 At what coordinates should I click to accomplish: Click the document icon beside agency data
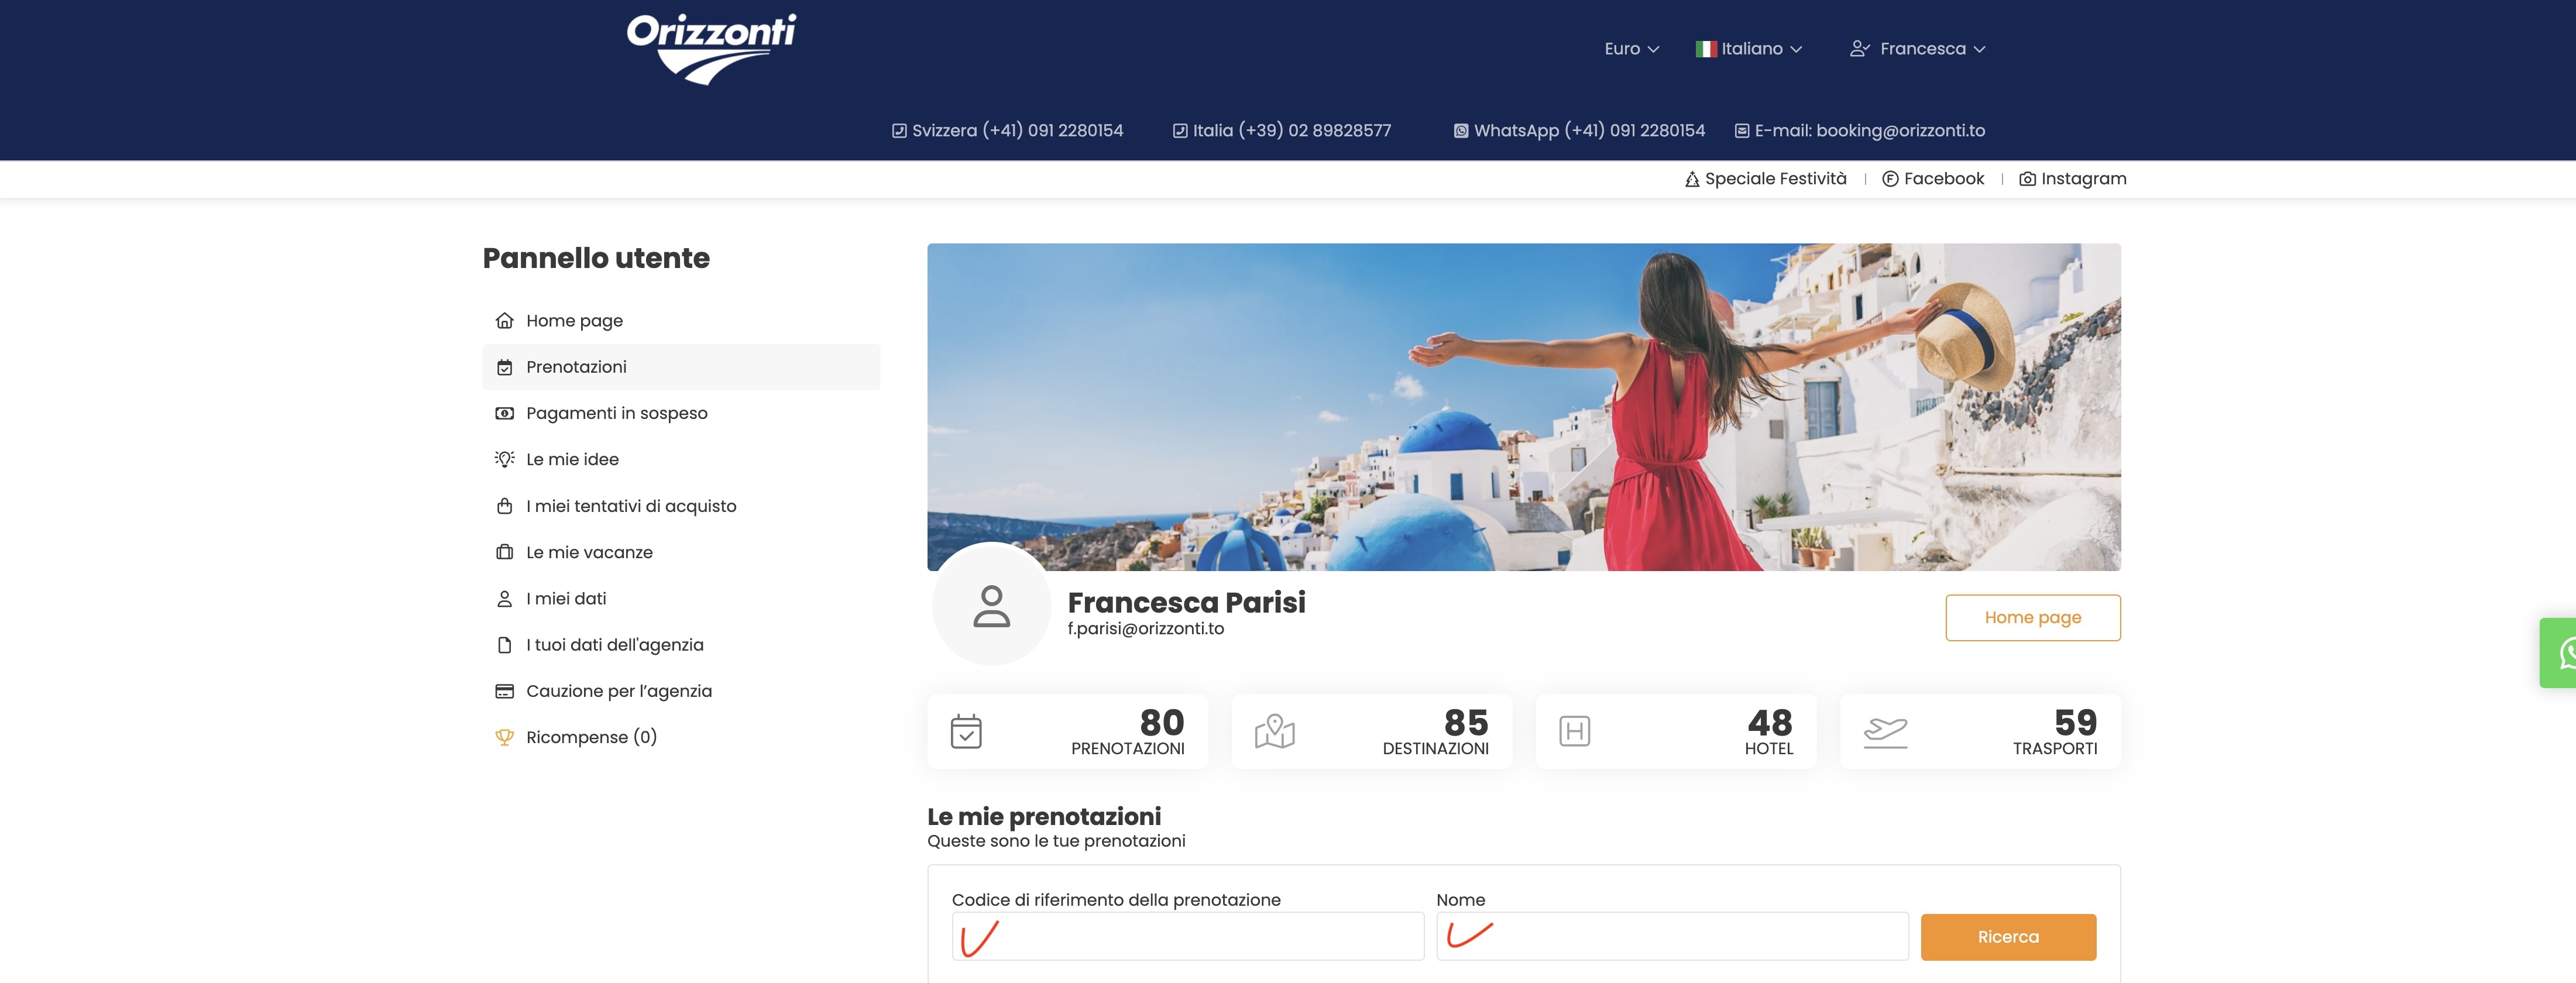coord(504,645)
